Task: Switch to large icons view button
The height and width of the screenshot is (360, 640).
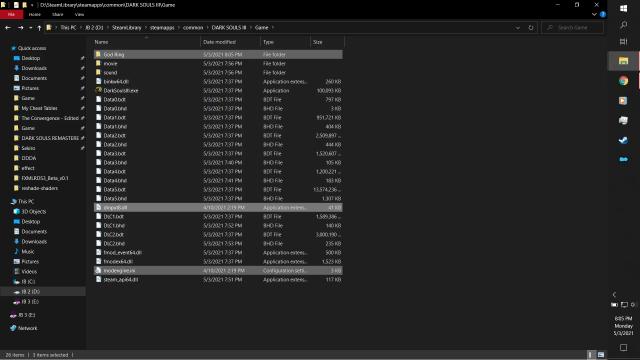Action: (x=601, y=355)
